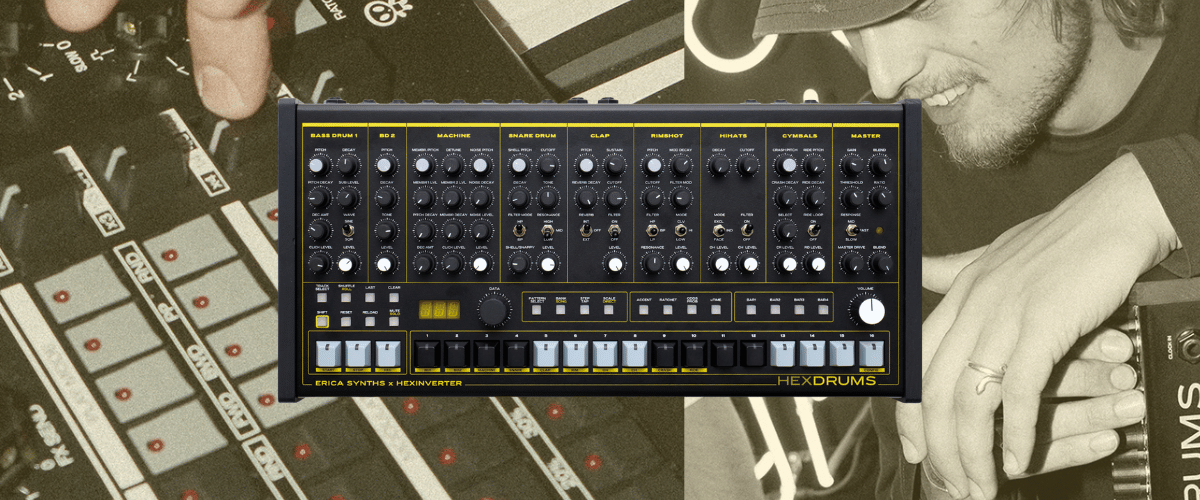1200x500 pixels.
Task: Click the Scale/Direct button
Action: (608, 310)
